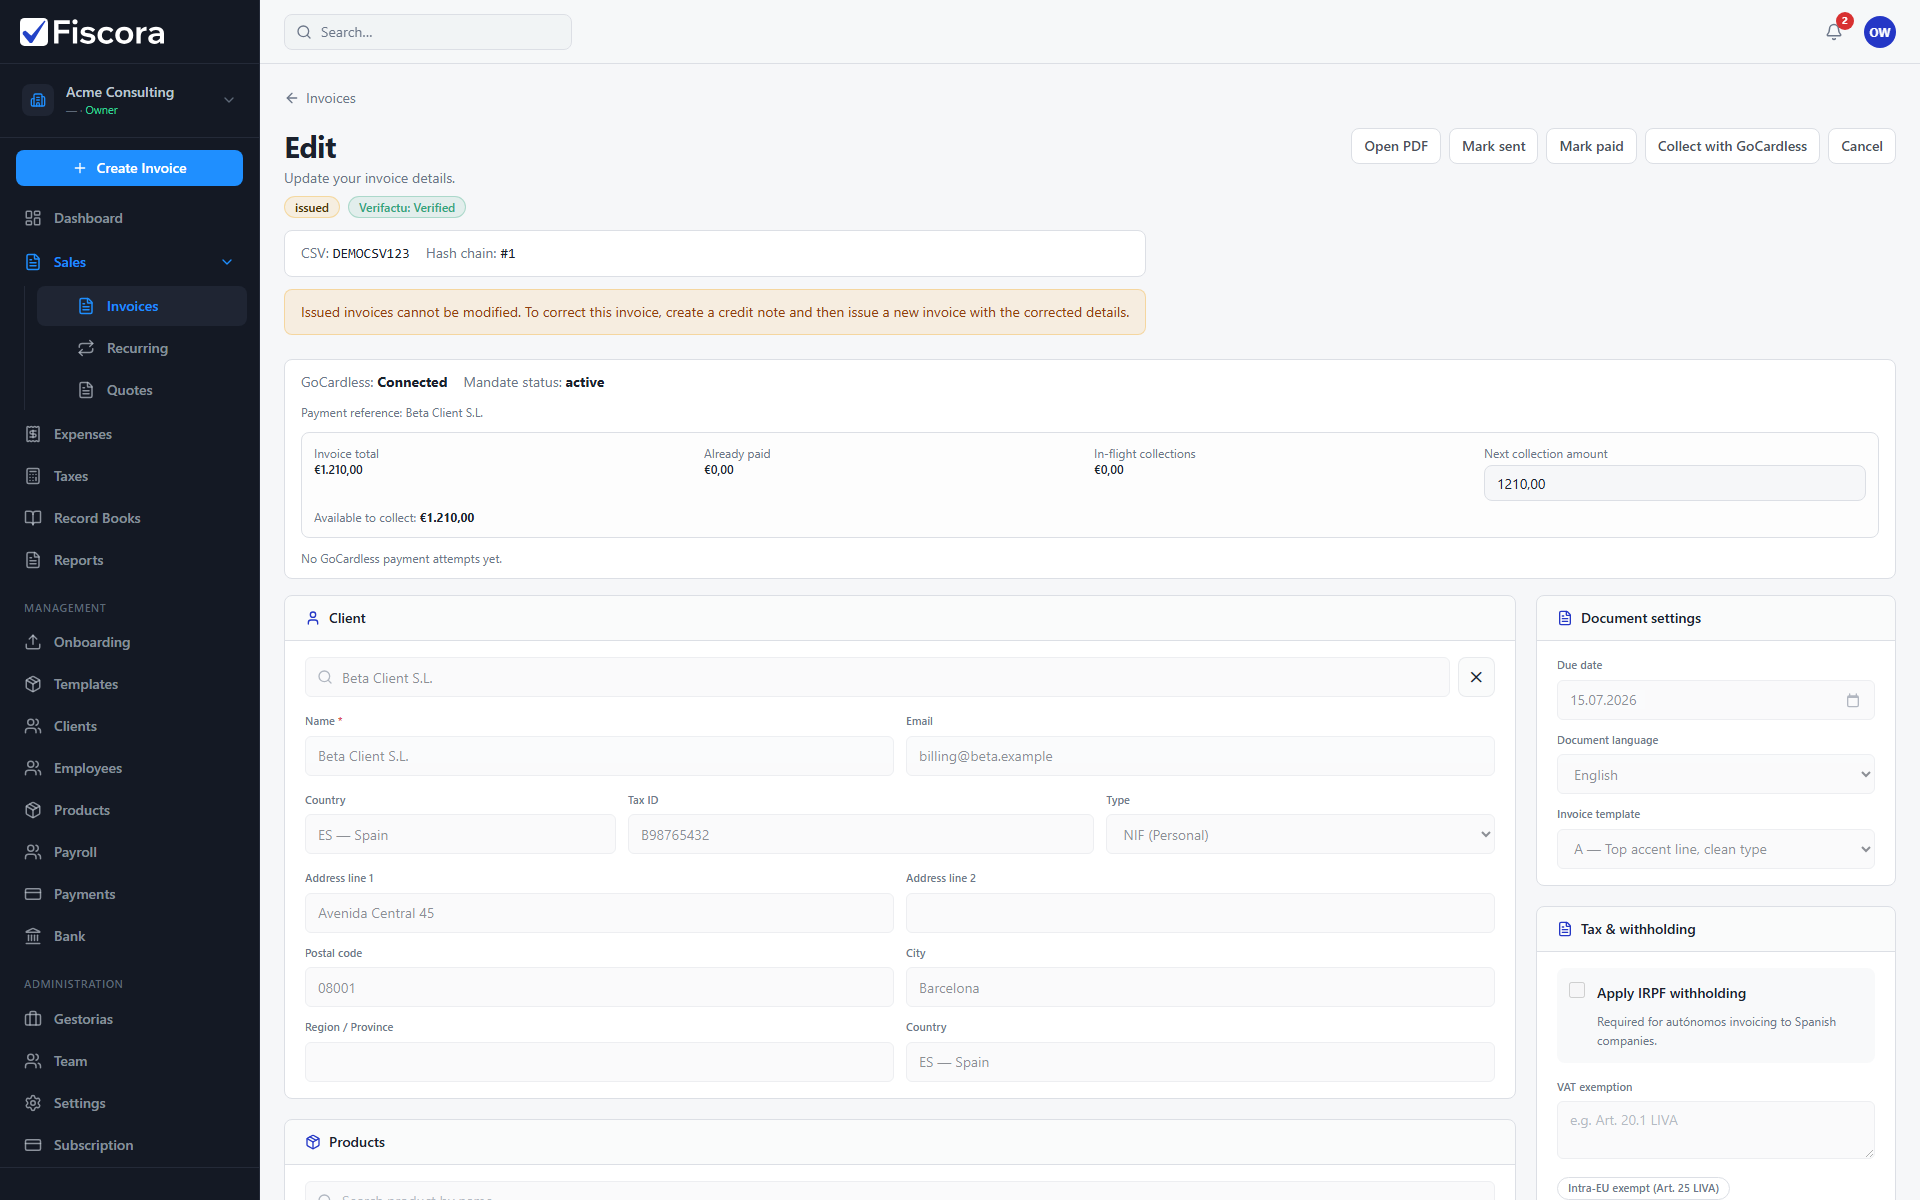Viewport: 1920px width, 1200px height.
Task: Open the OW user avatar menu
Action: [x=1880, y=32]
